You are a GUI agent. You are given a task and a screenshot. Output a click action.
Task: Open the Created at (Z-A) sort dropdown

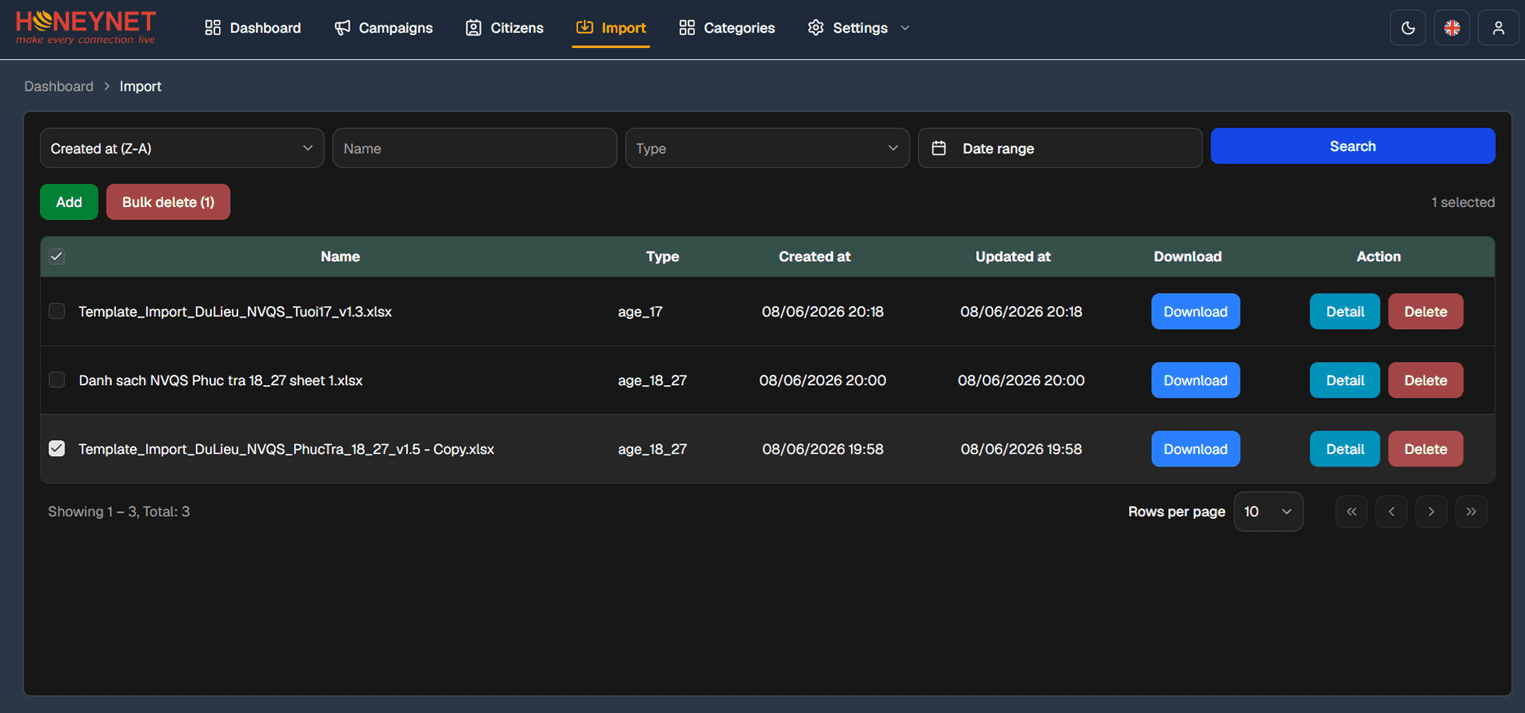coord(182,148)
